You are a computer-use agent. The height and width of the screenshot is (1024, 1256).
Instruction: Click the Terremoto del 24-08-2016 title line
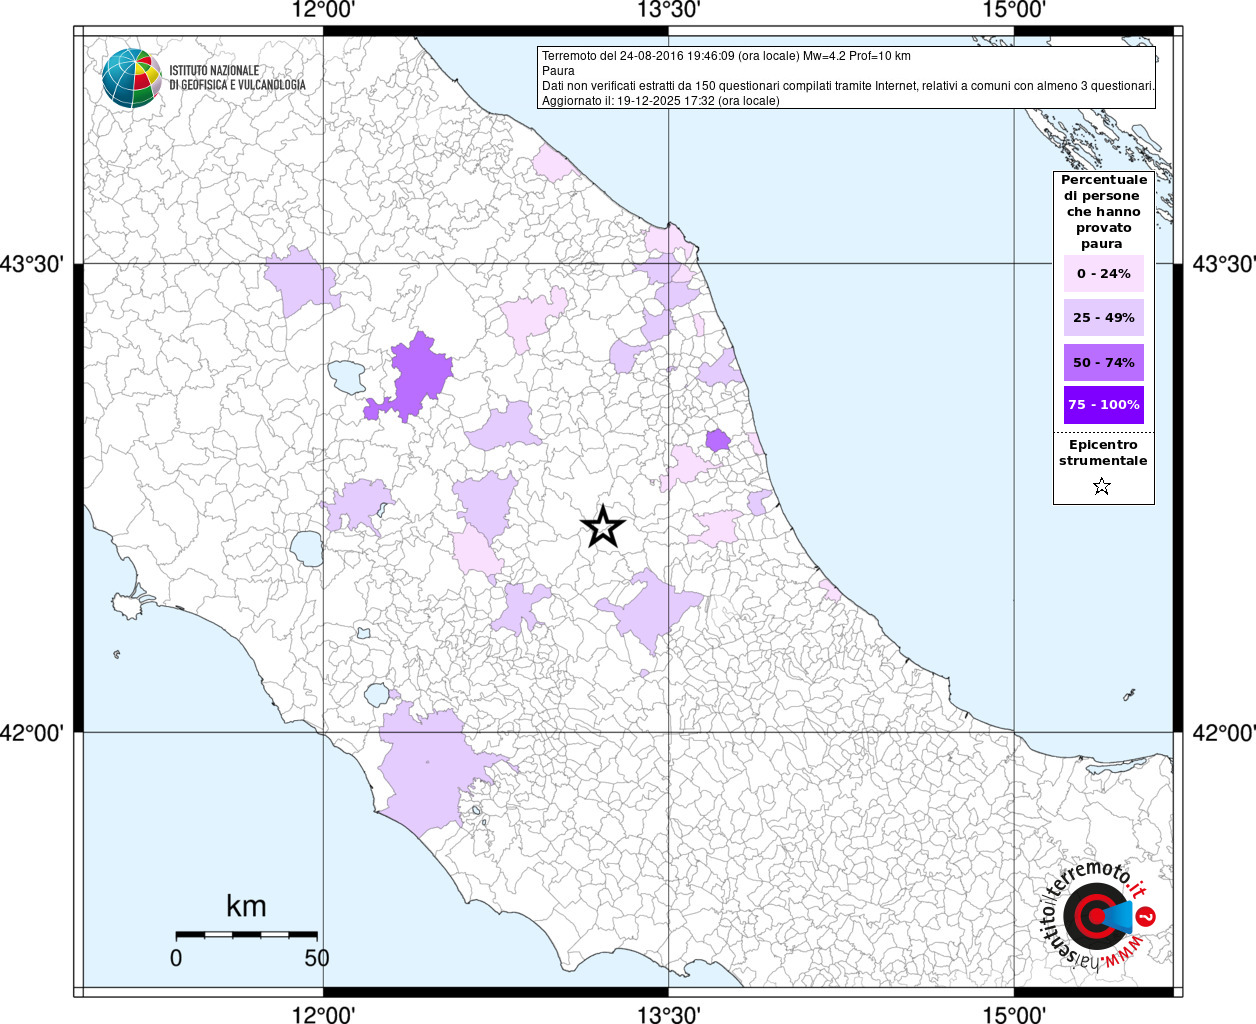pos(726,56)
